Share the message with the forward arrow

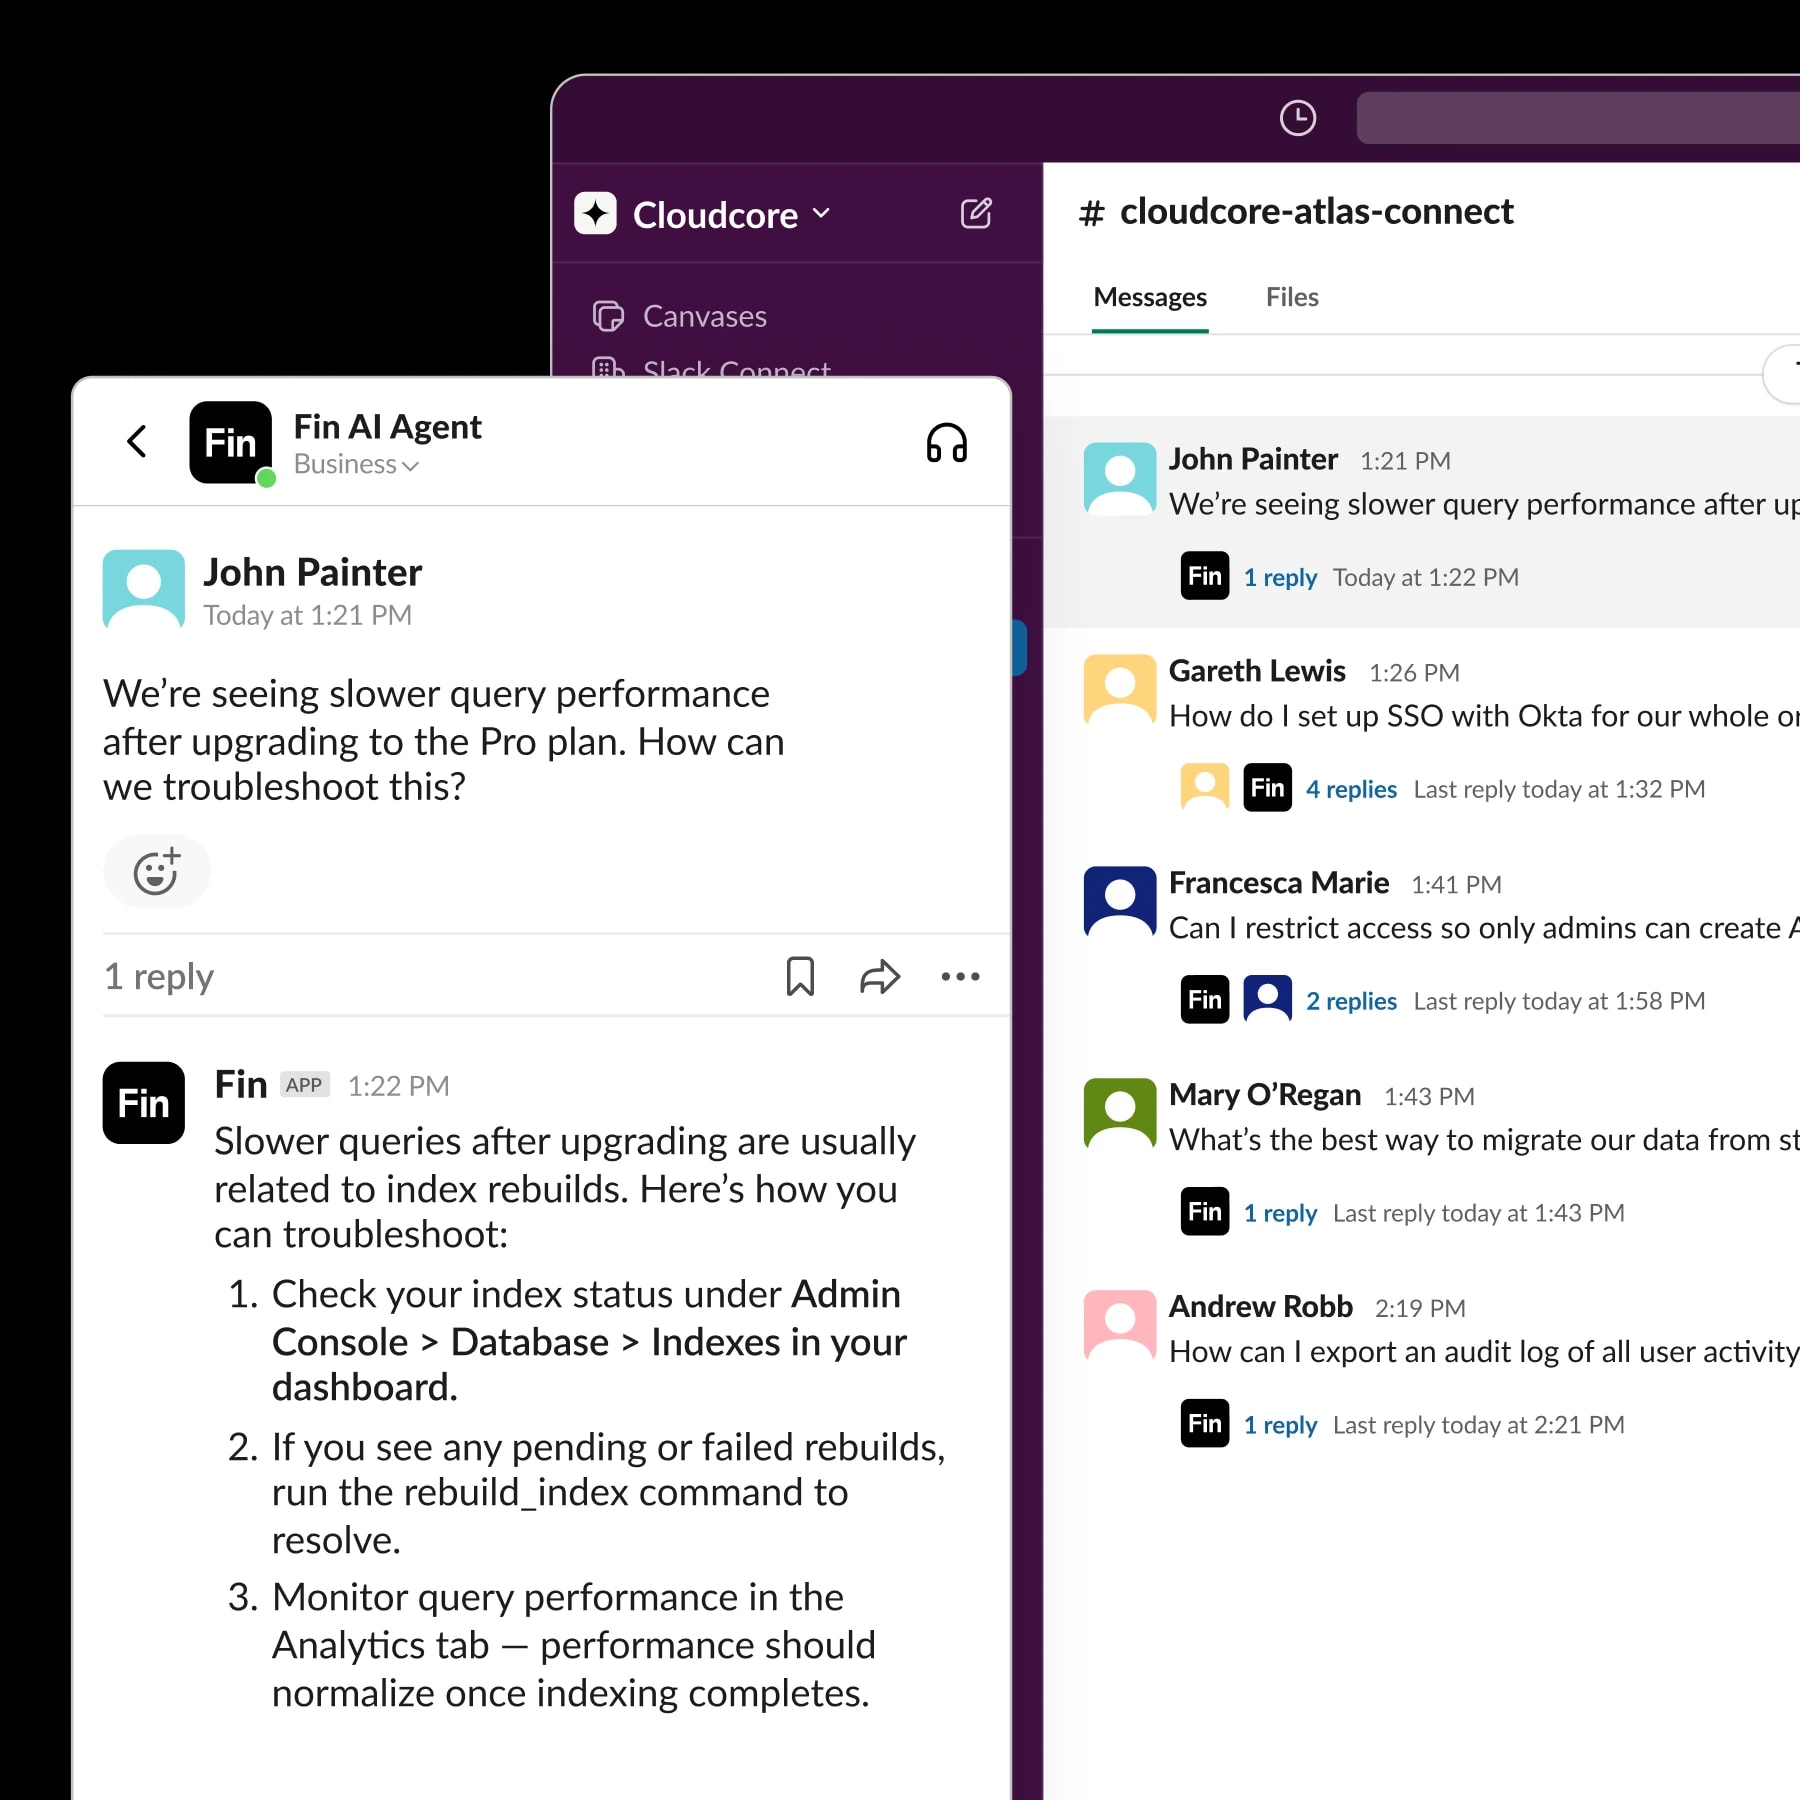[880, 976]
